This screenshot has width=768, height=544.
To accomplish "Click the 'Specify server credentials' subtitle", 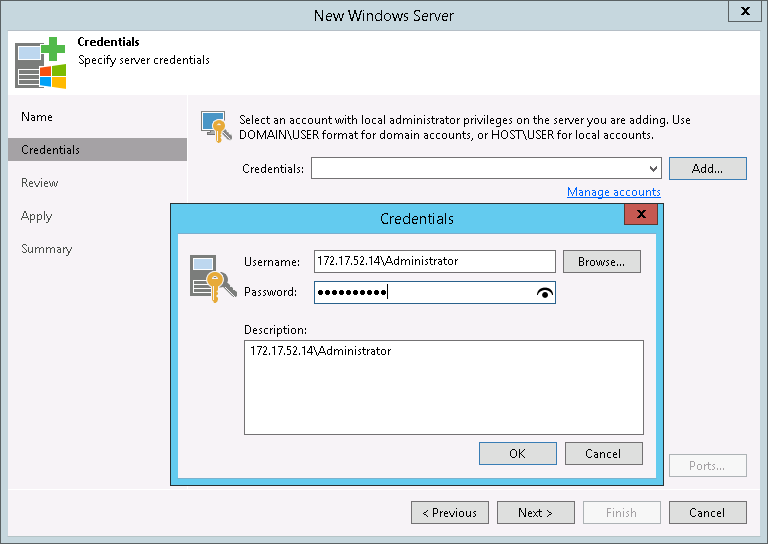I will coord(144,60).
